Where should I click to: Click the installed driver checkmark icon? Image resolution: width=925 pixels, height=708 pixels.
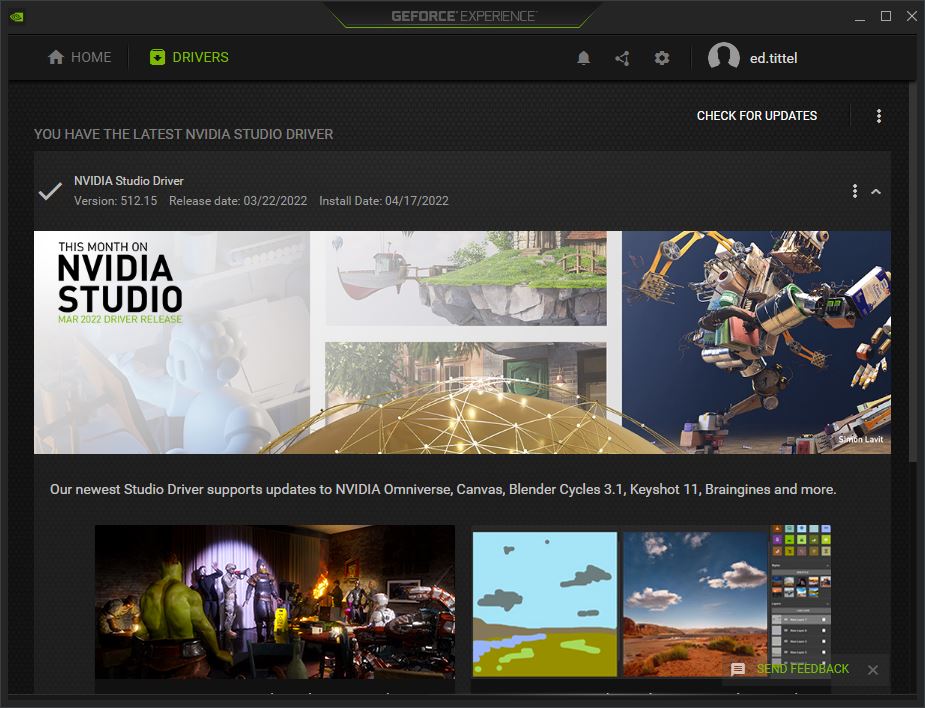(x=50, y=191)
